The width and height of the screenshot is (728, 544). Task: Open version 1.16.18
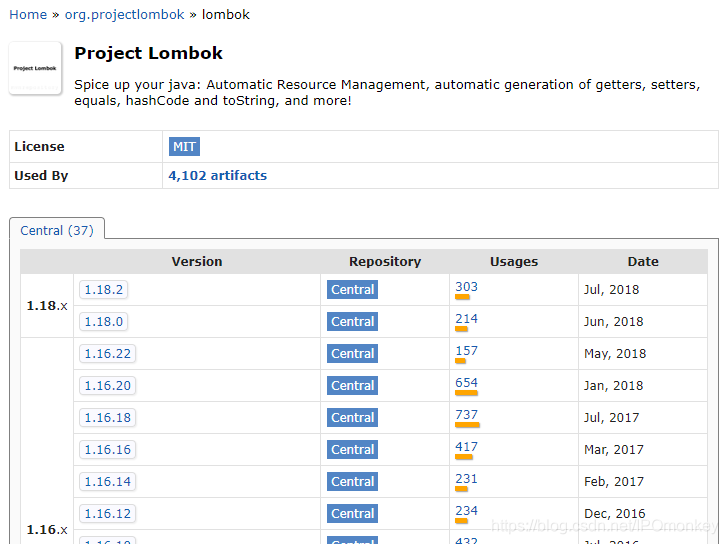tap(108, 418)
